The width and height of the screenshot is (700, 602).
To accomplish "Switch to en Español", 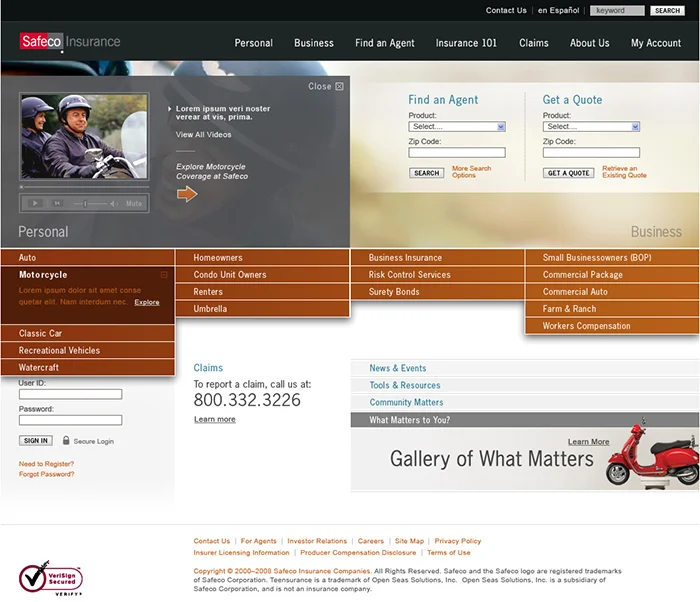I will [x=558, y=10].
